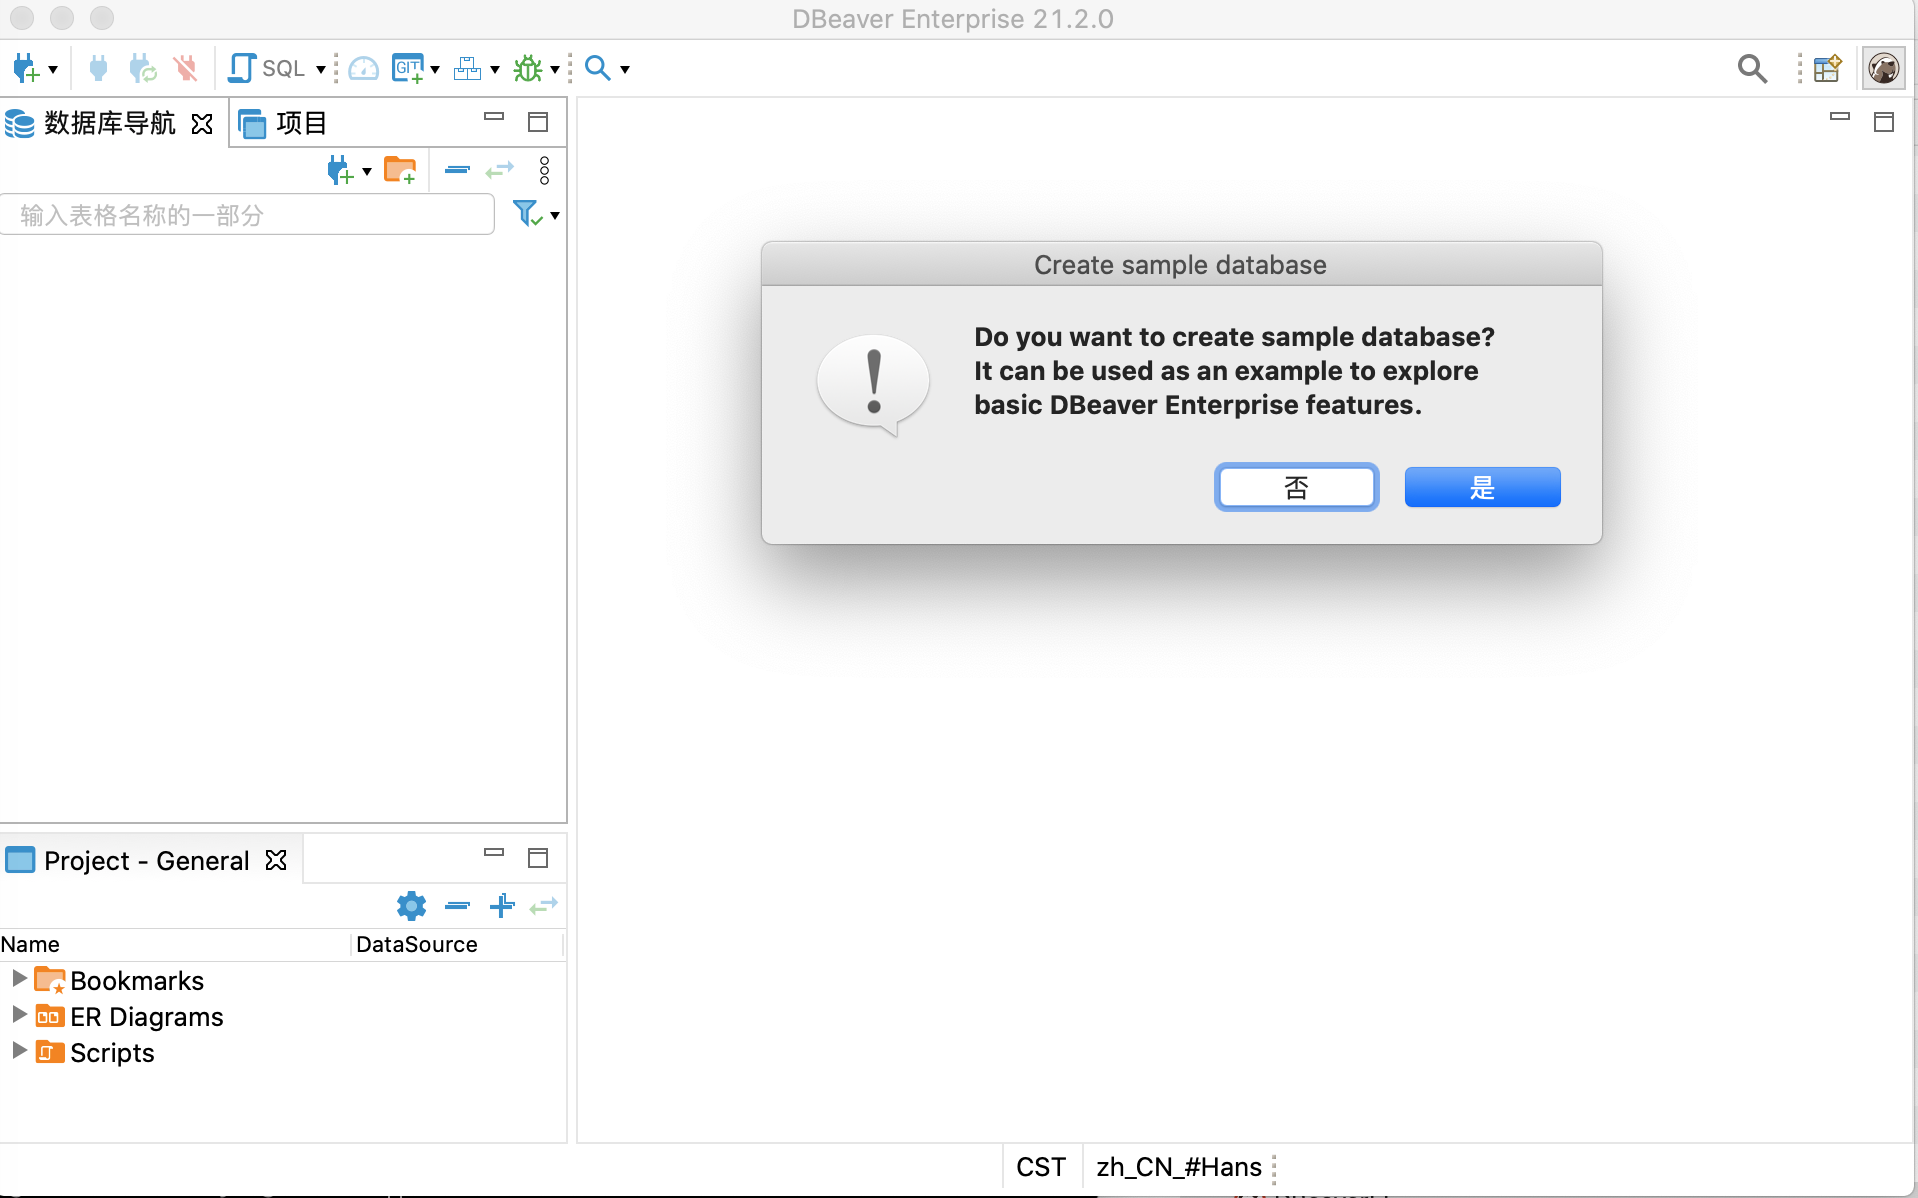This screenshot has height=1198, width=1918.
Task: Click the Git toolbar icon
Action: [408, 68]
